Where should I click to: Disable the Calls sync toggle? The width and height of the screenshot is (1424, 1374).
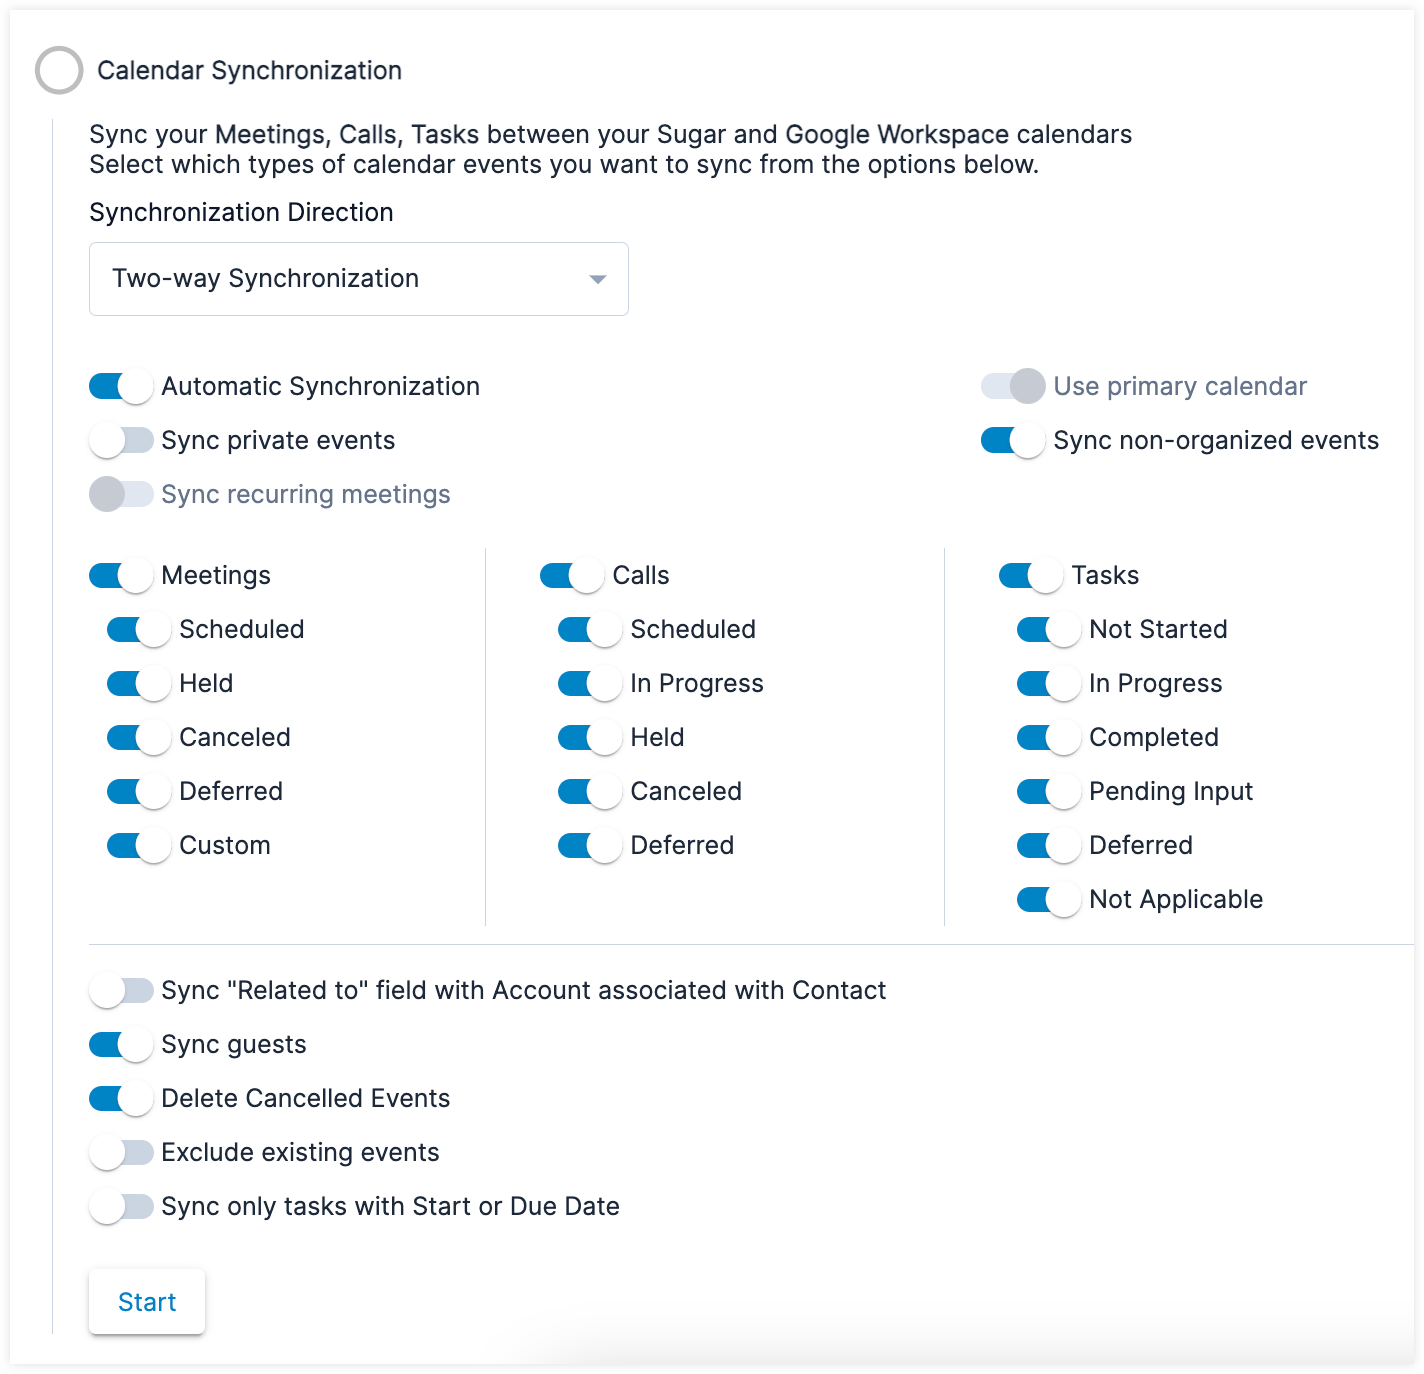pos(570,575)
